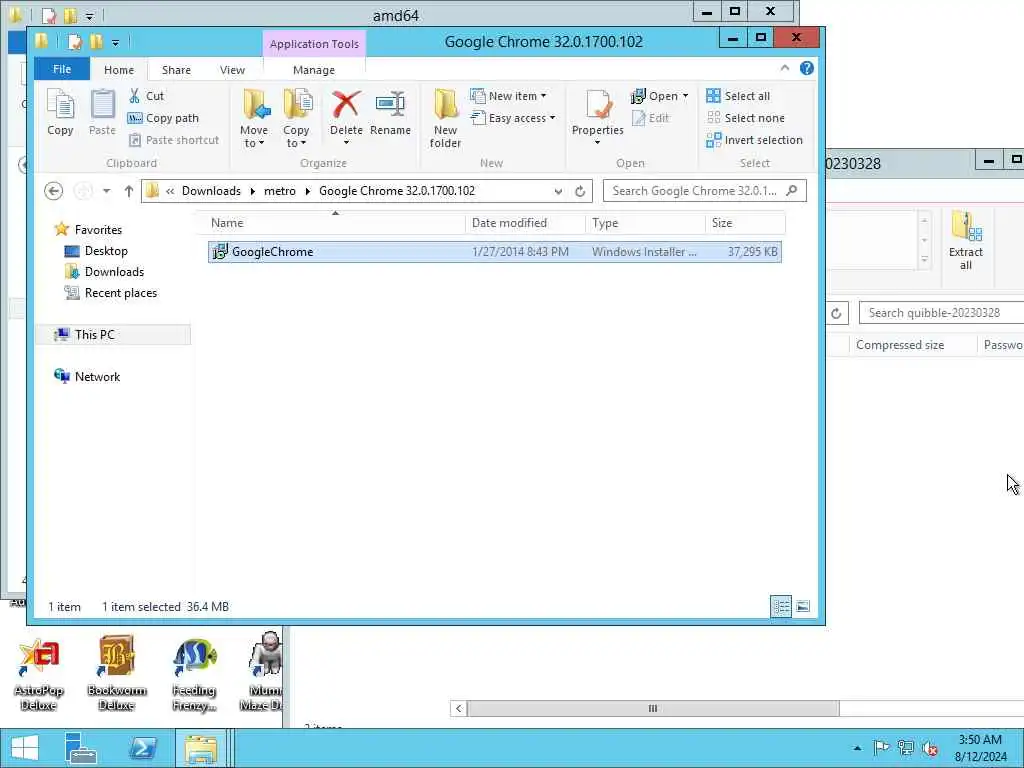Image resolution: width=1024 pixels, height=768 pixels.
Task: Sort by the Name column header
Action: 331,223
